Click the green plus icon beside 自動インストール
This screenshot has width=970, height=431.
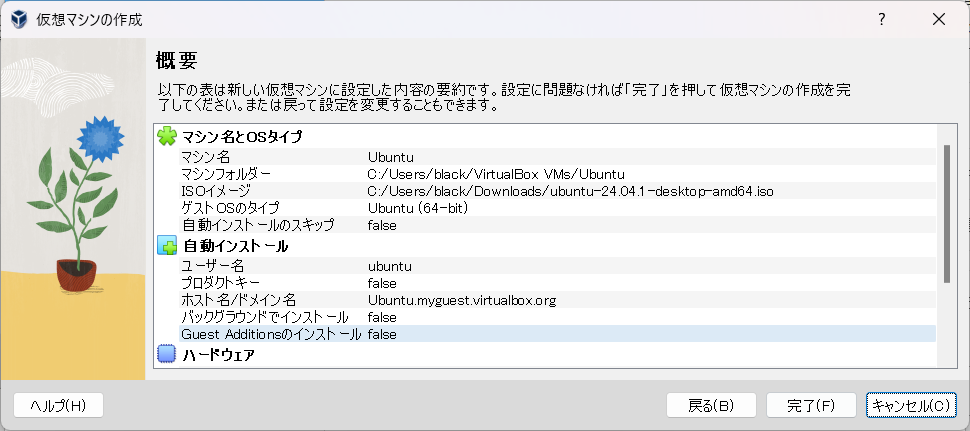pos(167,246)
